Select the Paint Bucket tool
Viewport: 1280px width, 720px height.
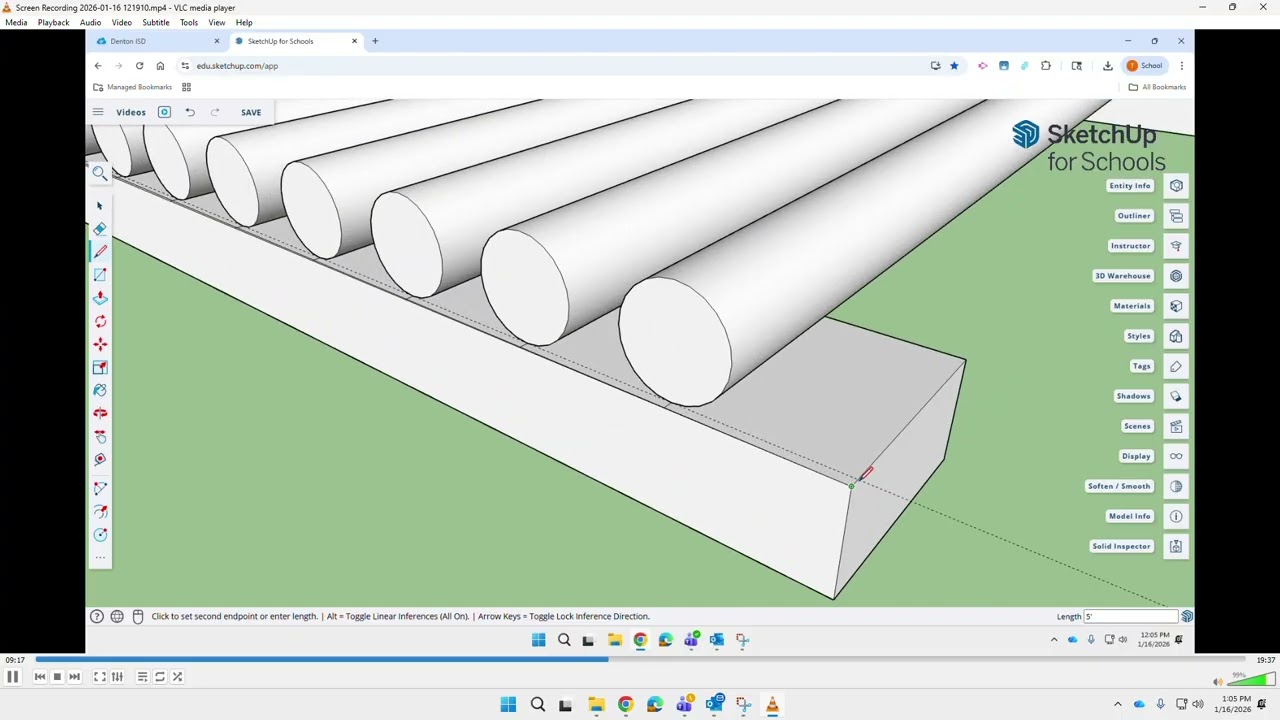point(100,390)
